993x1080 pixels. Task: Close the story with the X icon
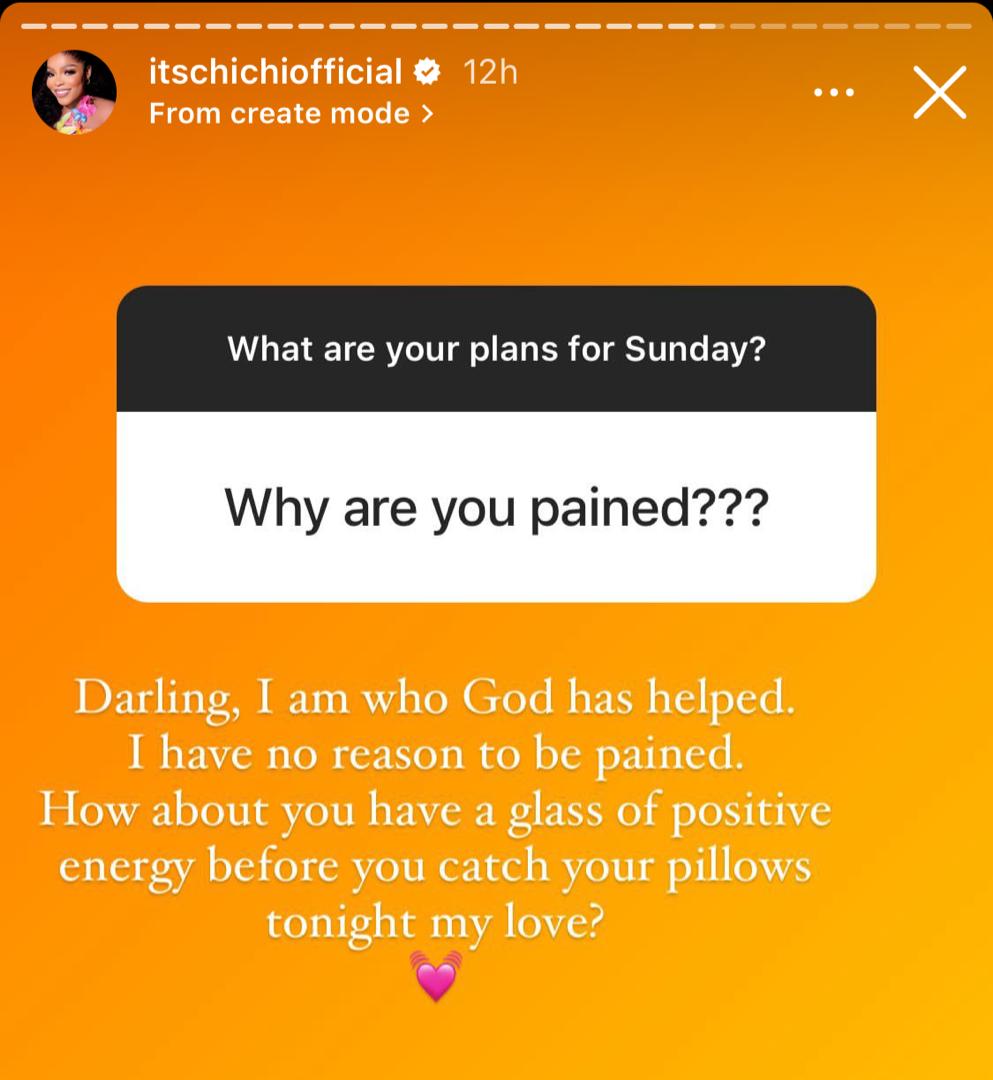pyautogui.click(x=940, y=92)
